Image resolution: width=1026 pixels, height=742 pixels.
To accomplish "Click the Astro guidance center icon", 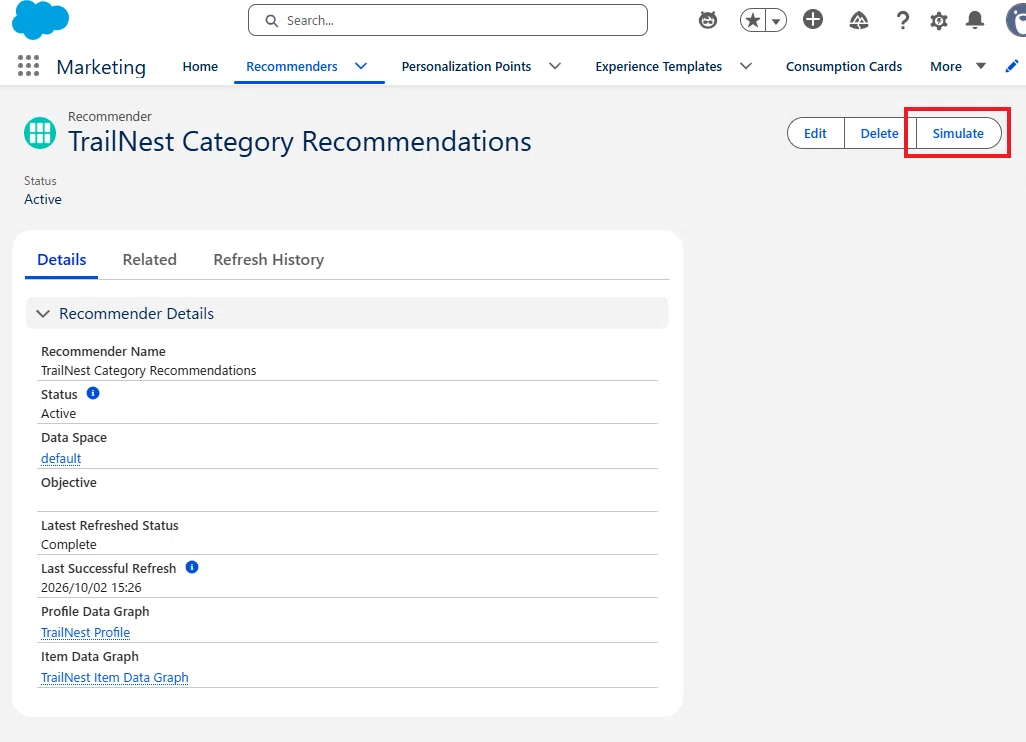I will [707, 20].
